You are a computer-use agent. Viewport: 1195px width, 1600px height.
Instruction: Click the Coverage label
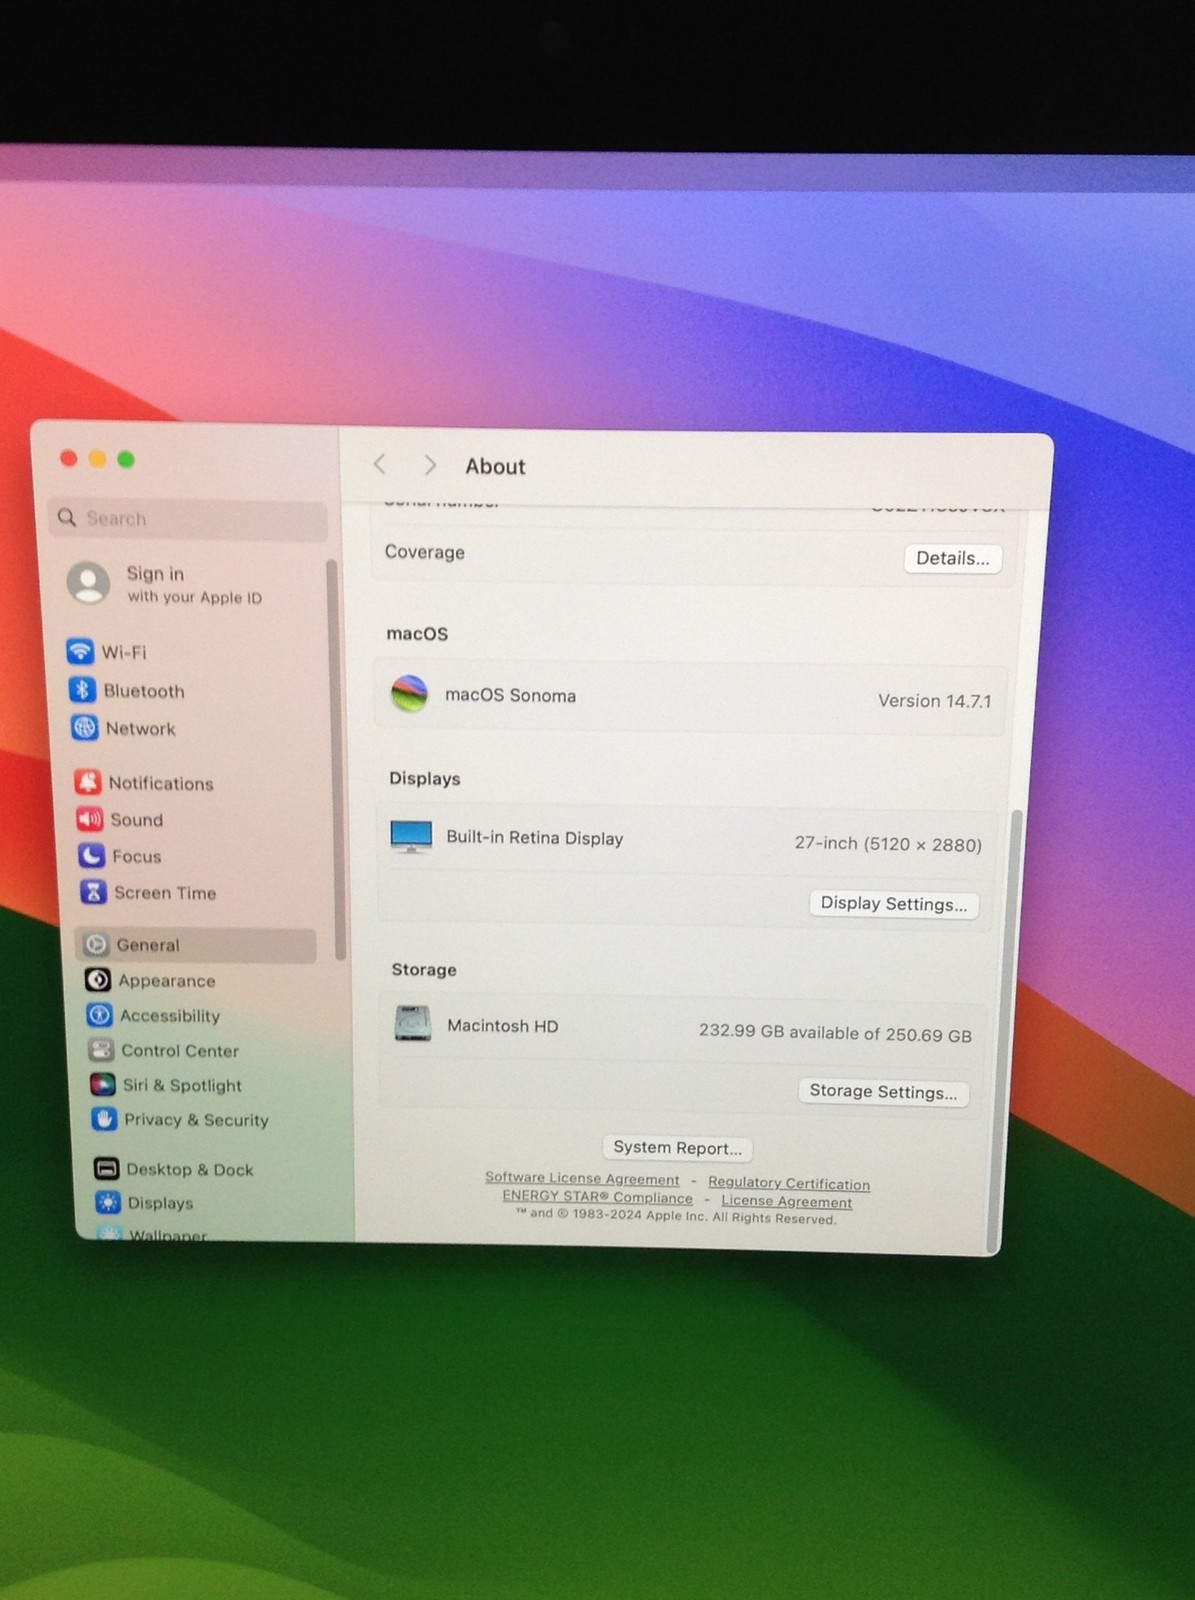point(425,552)
